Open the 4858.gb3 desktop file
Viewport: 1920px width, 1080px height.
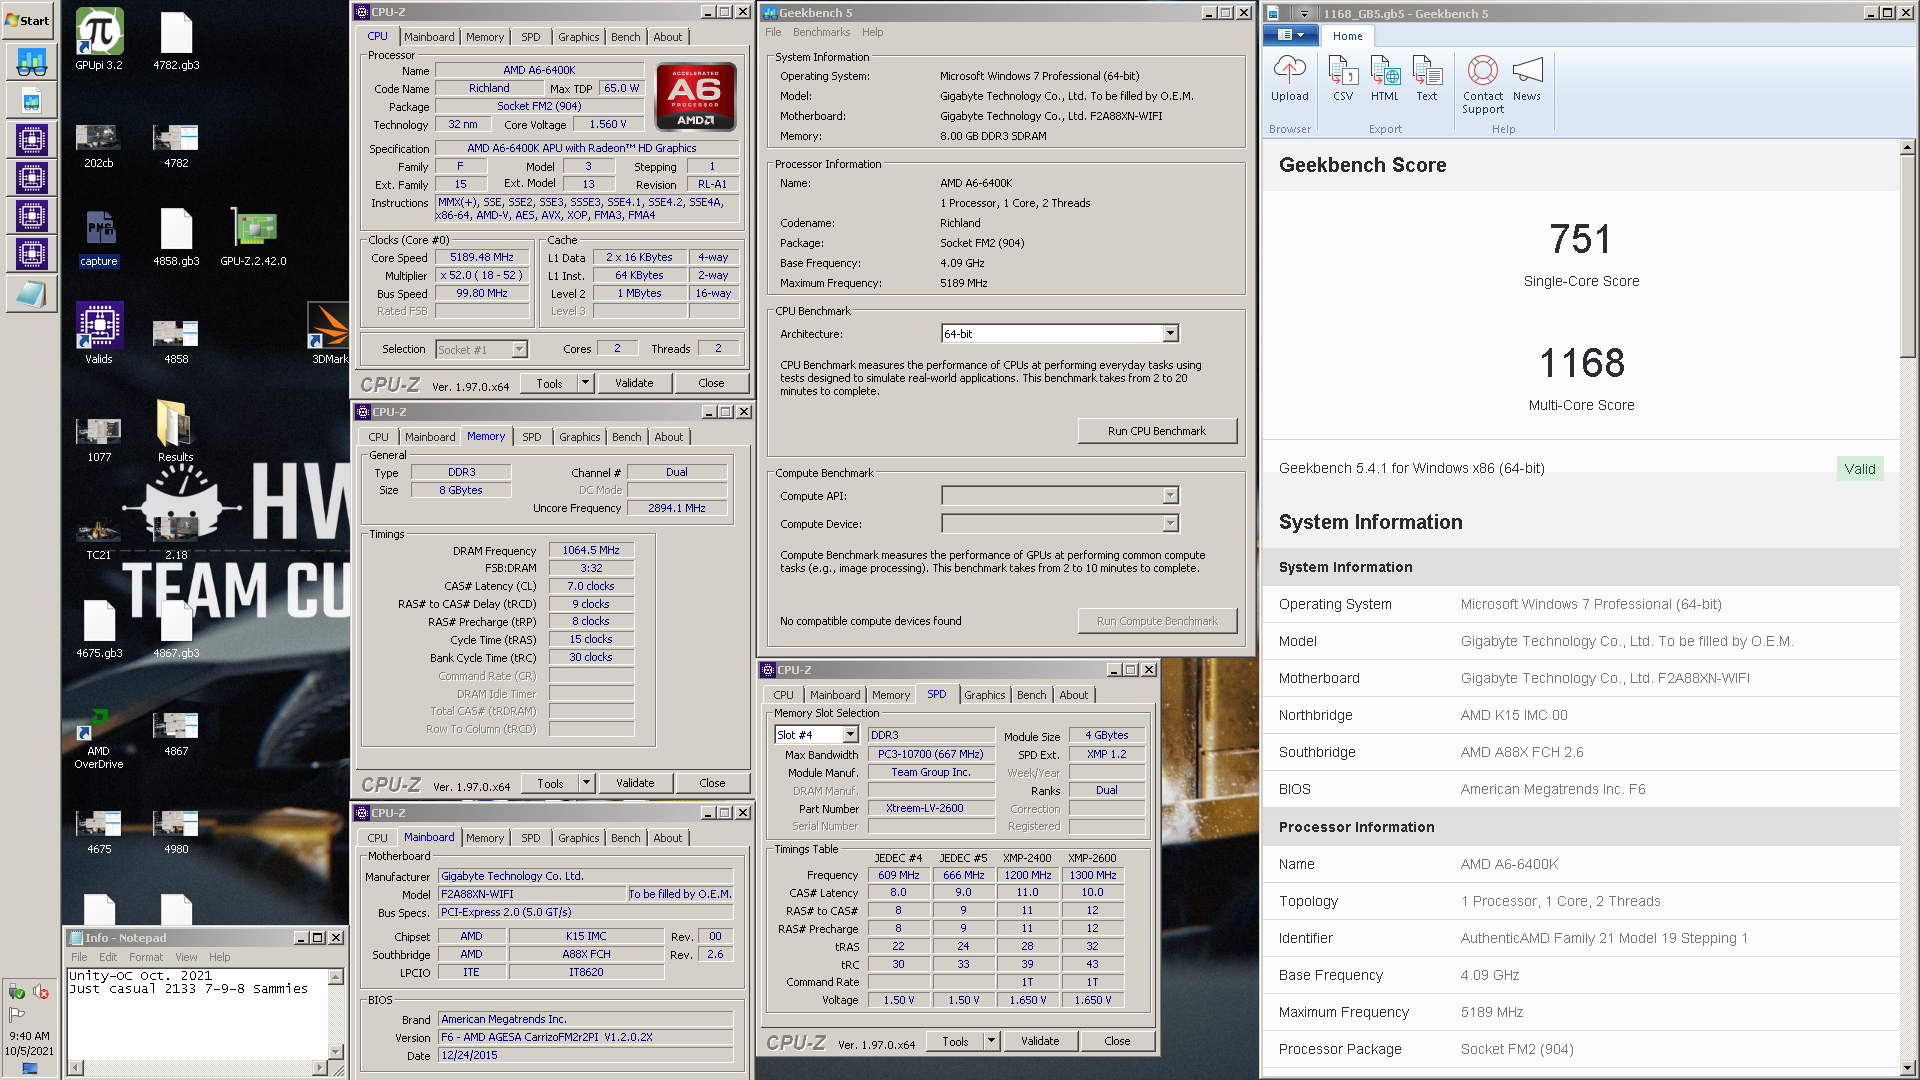176,238
